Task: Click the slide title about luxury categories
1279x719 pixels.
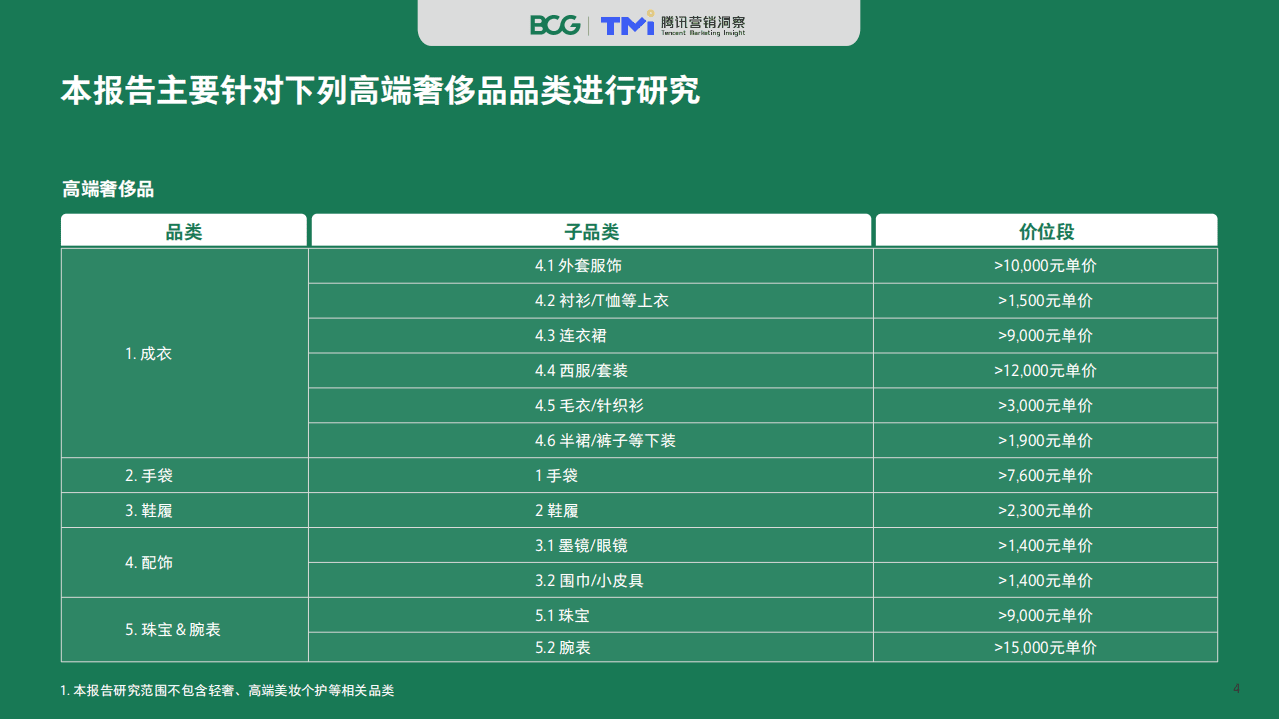Action: [374, 89]
